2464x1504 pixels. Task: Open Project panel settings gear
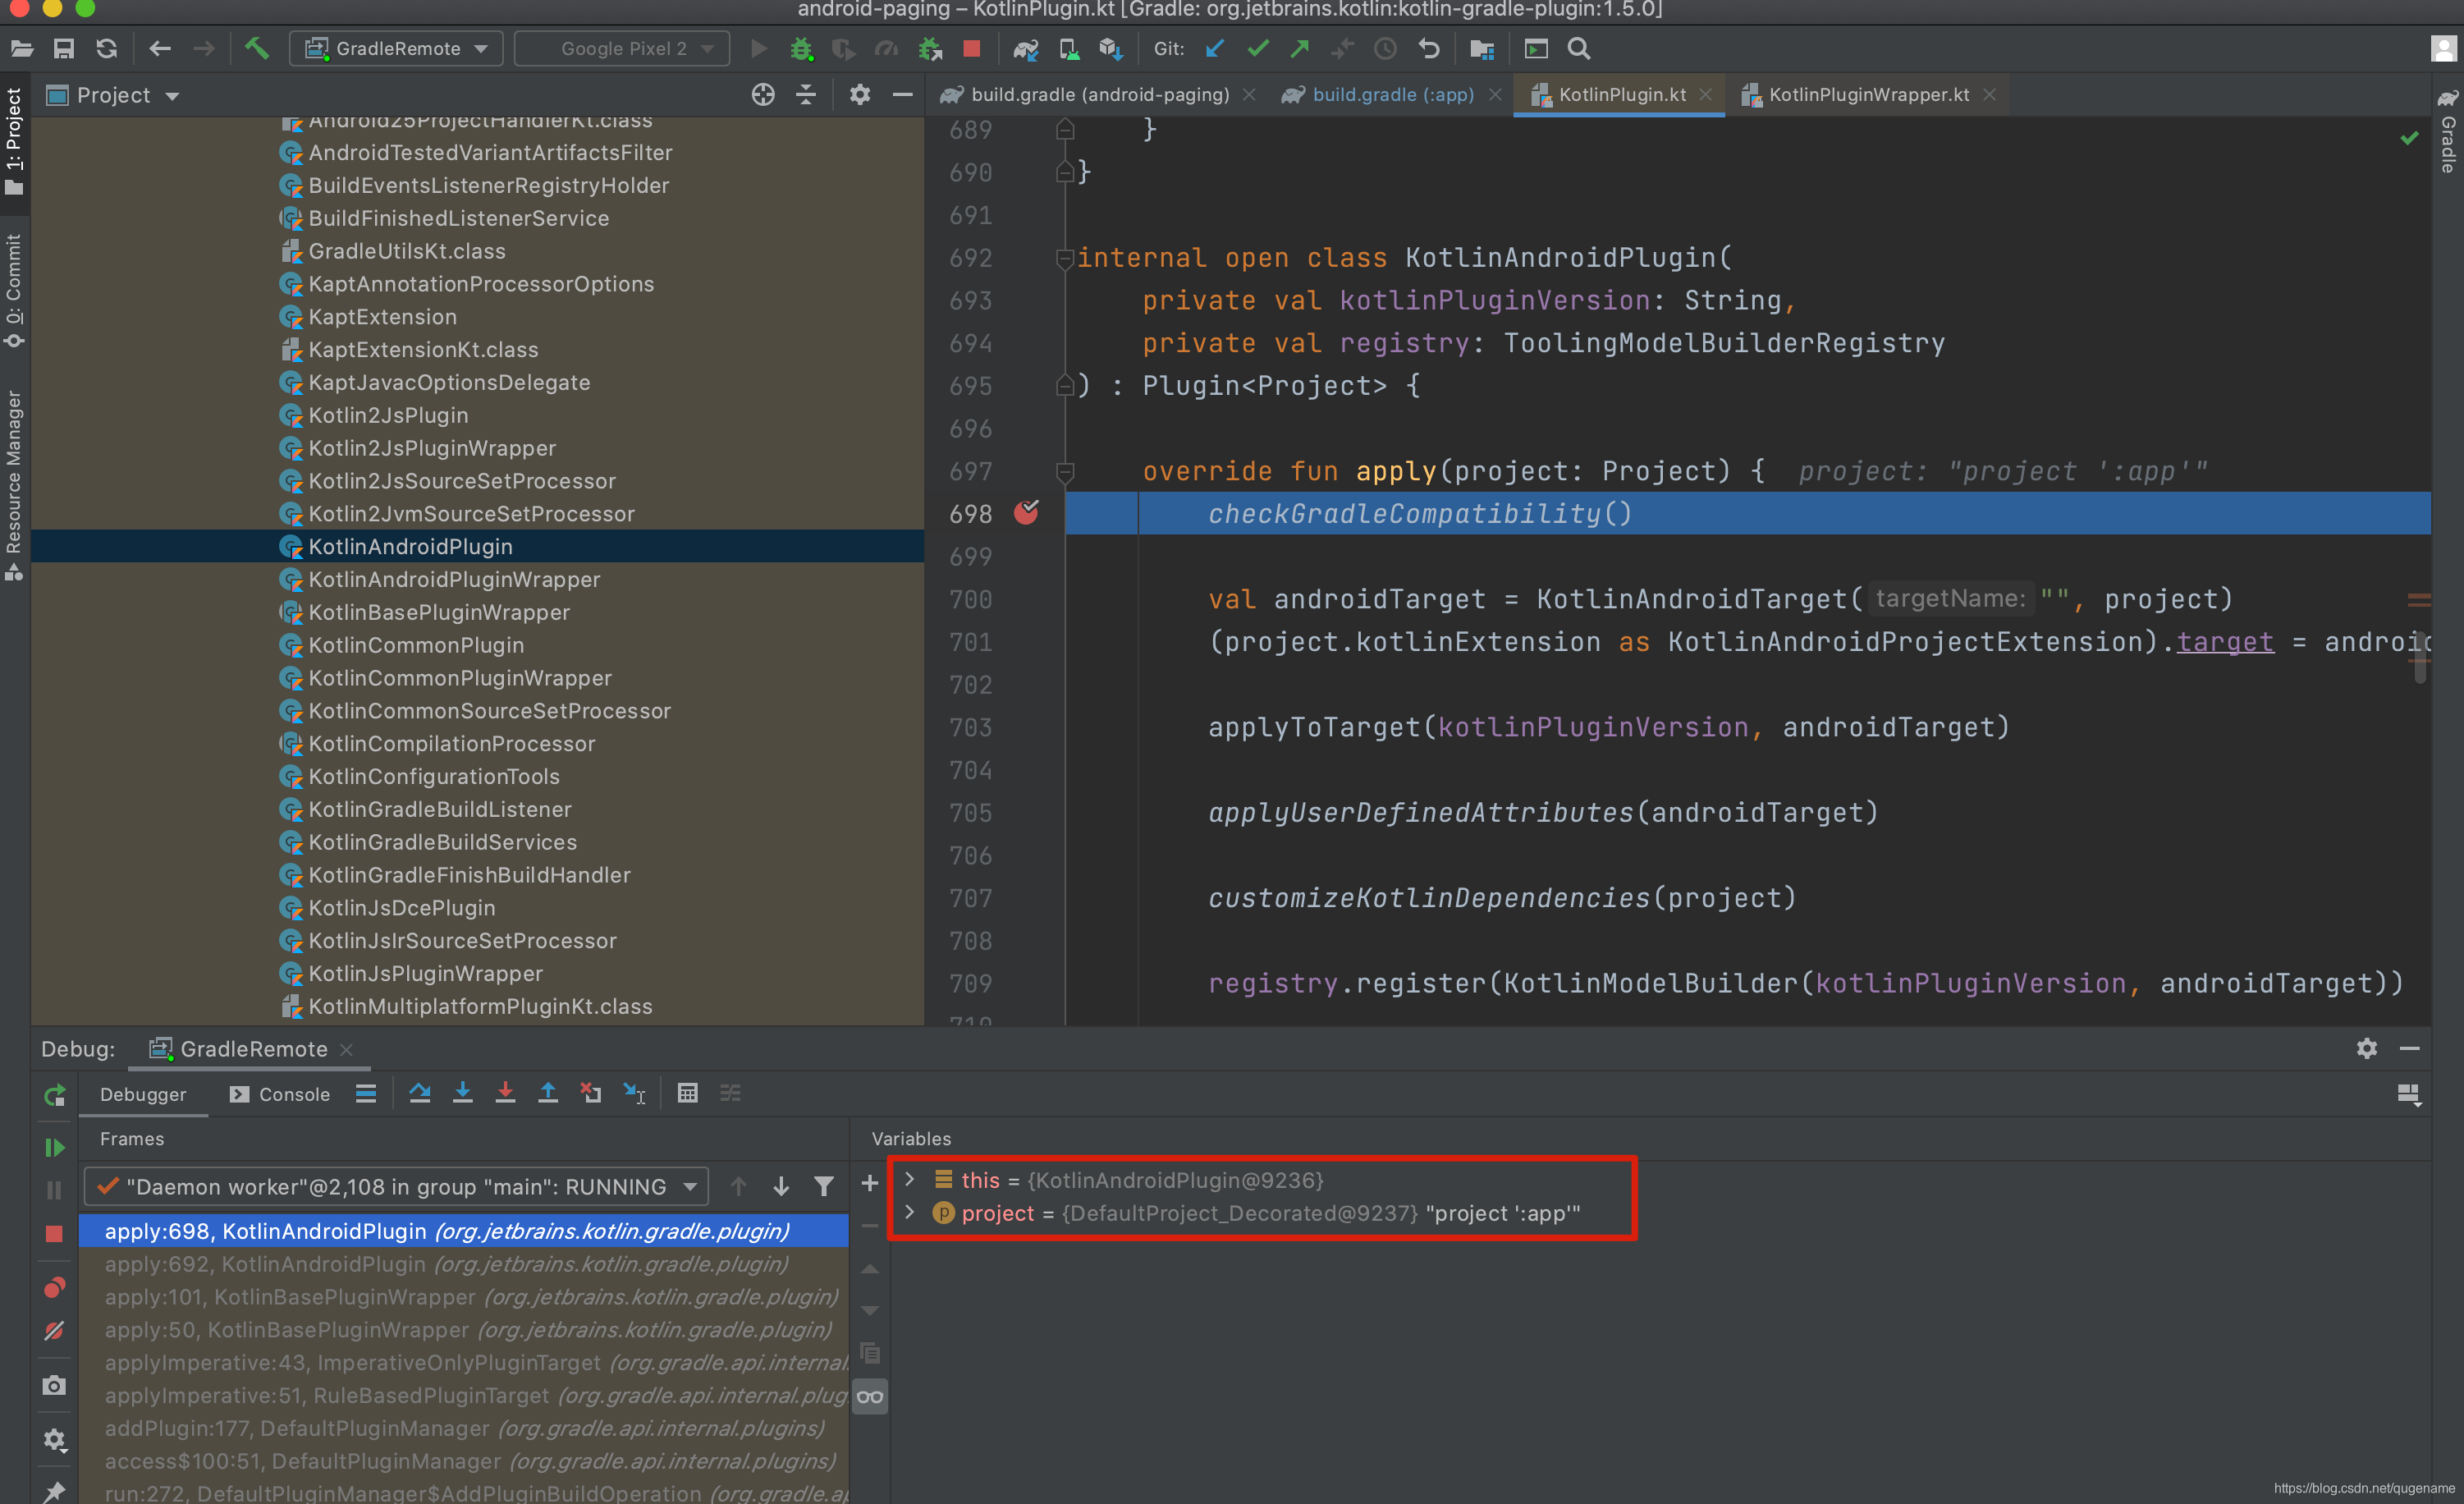tap(860, 95)
